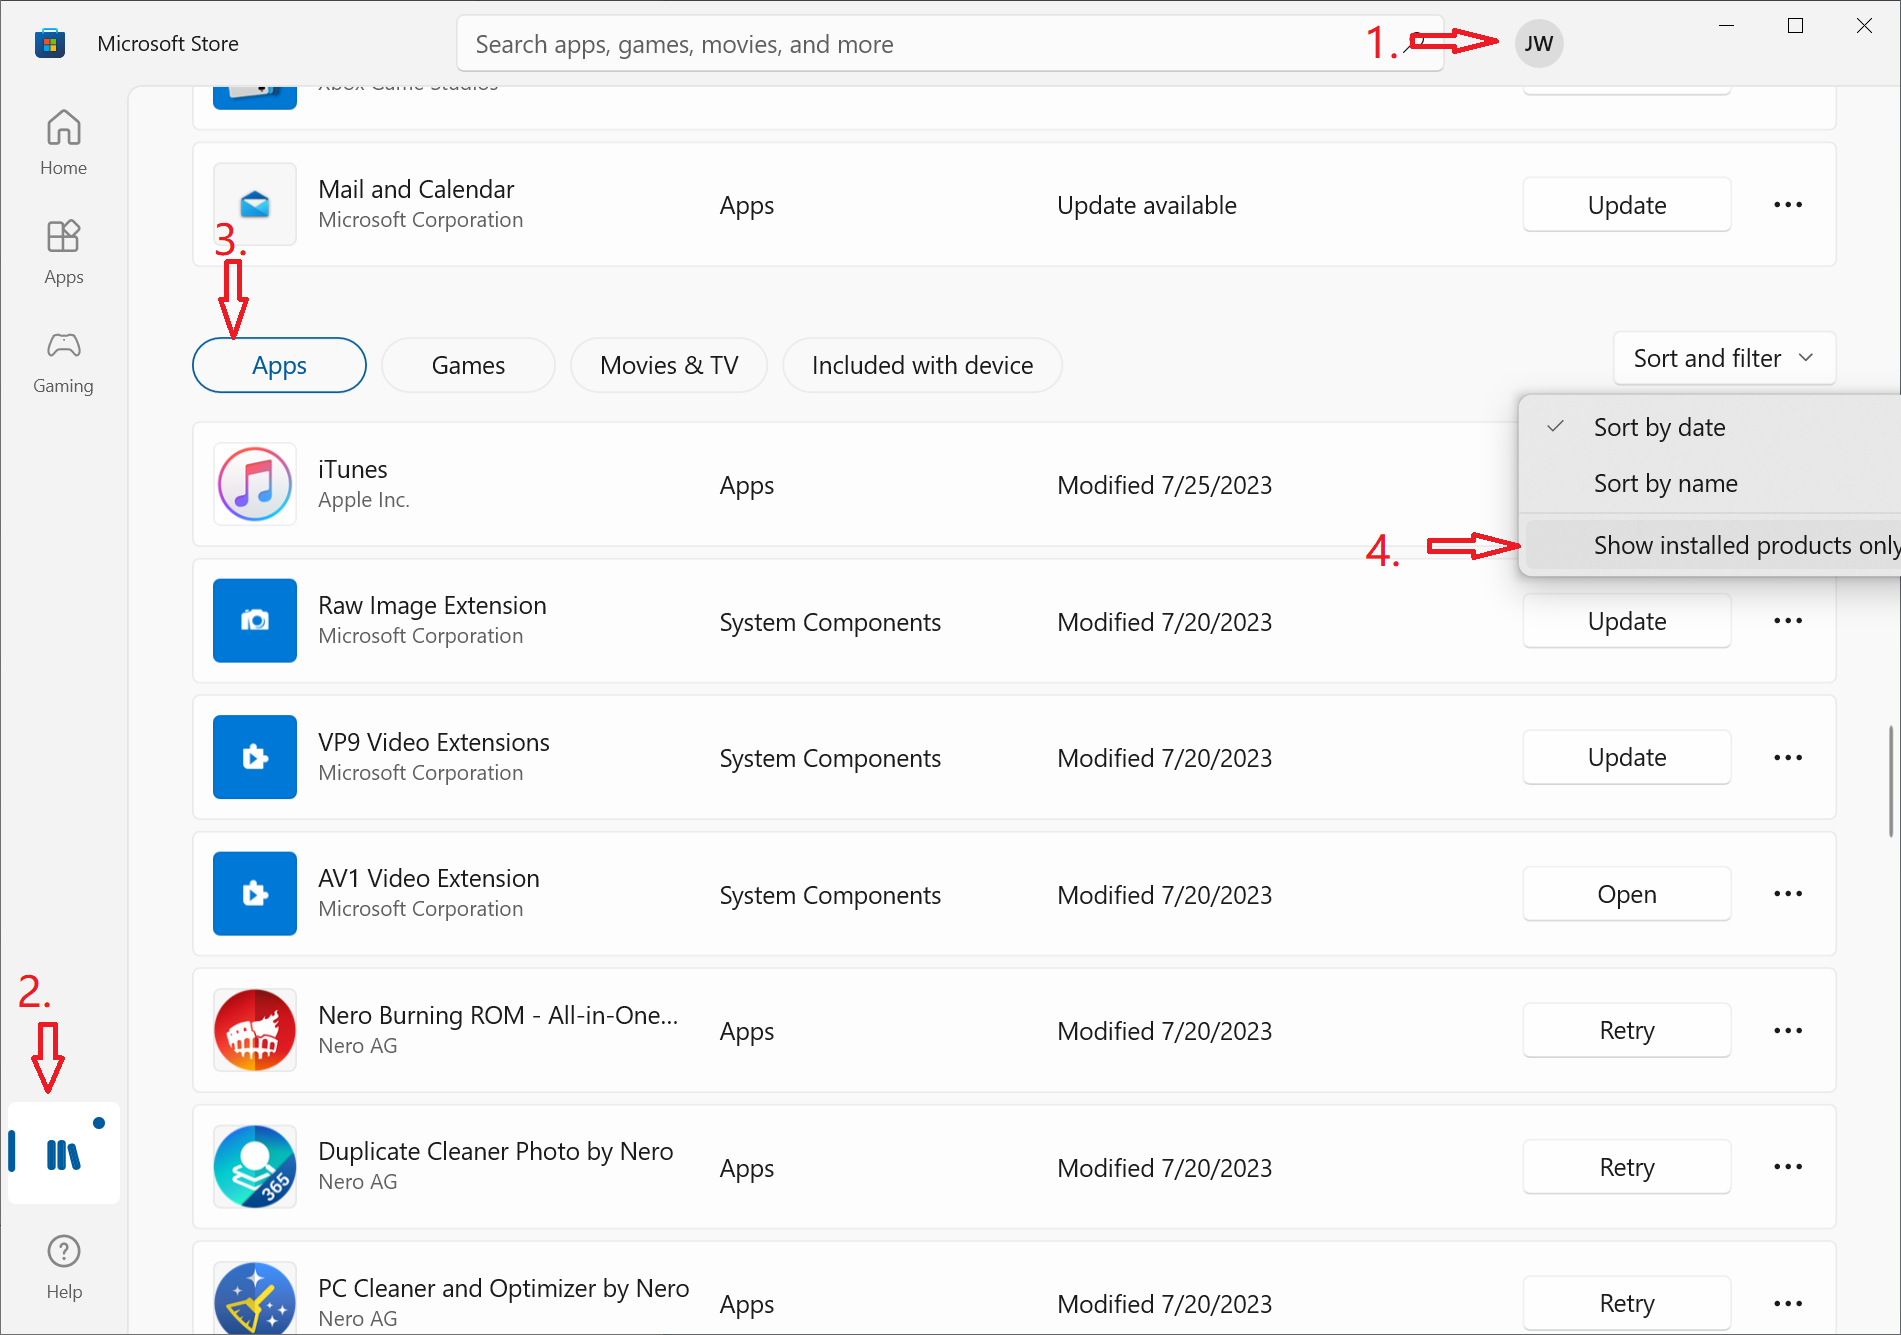Click the iTunes app name

click(x=353, y=469)
